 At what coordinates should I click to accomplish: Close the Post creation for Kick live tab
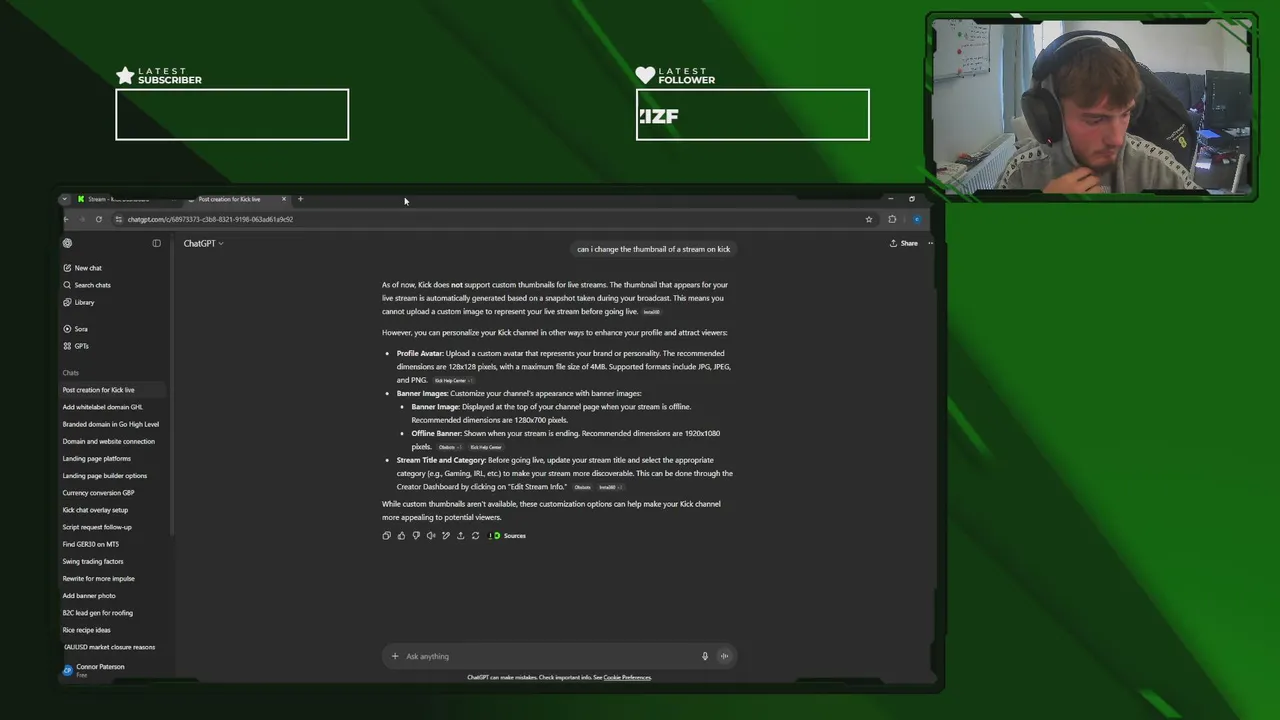[284, 199]
